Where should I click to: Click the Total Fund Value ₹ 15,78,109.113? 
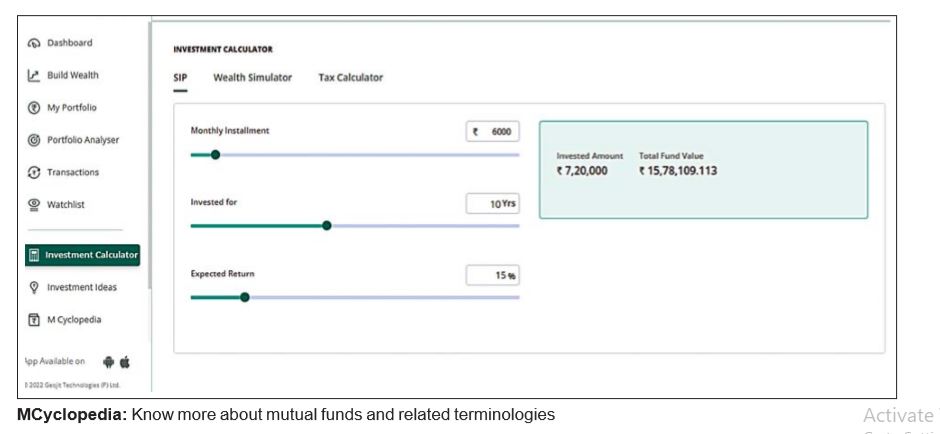pyautogui.click(x=677, y=171)
